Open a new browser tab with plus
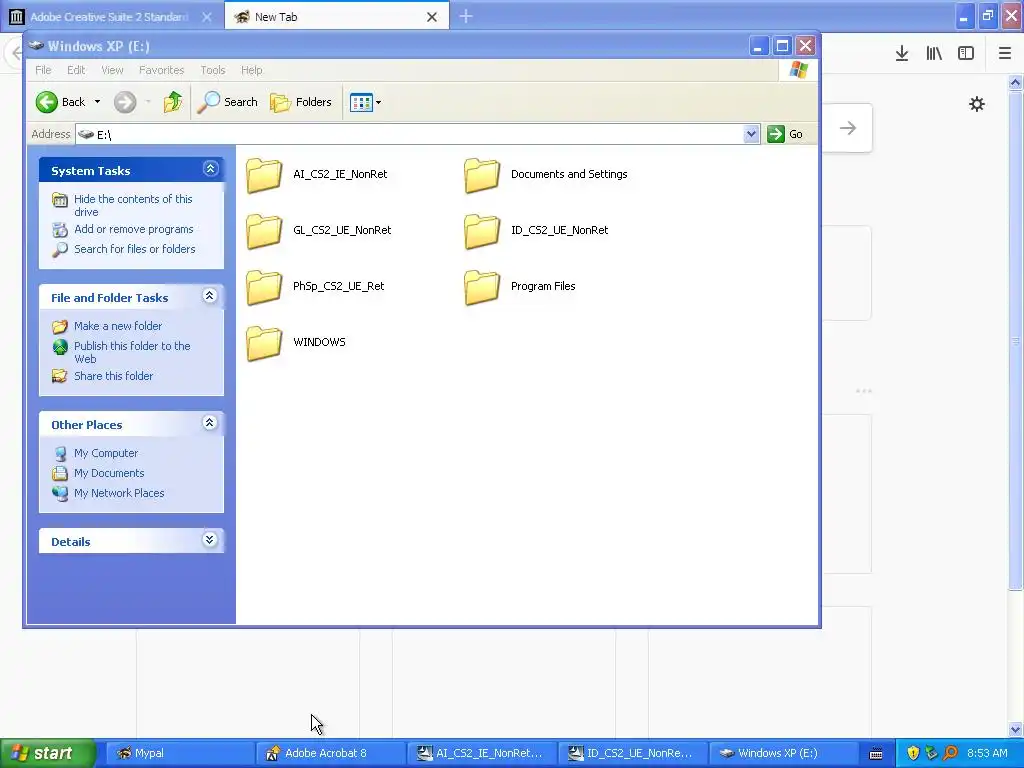1024x768 pixels. [x=466, y=16]
